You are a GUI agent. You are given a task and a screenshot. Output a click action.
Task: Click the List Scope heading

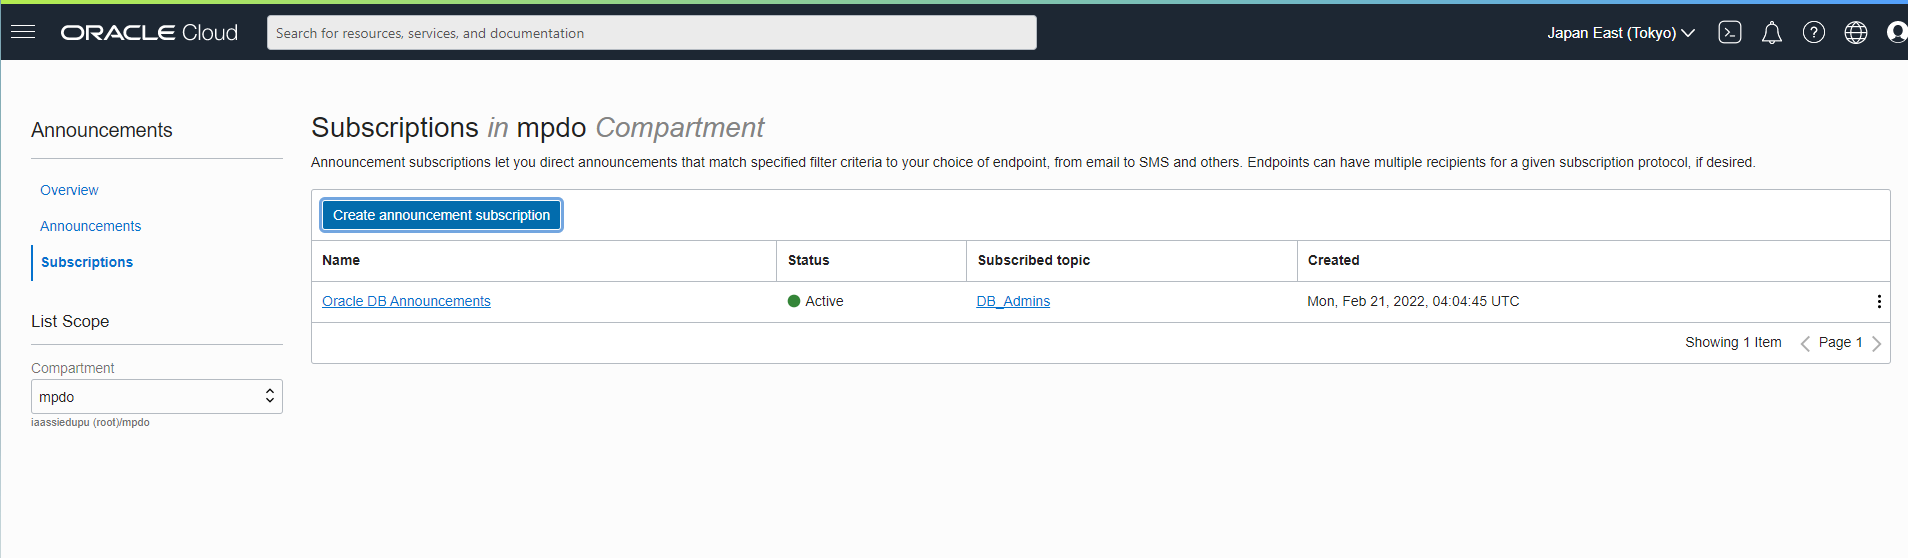pos(70,321)
